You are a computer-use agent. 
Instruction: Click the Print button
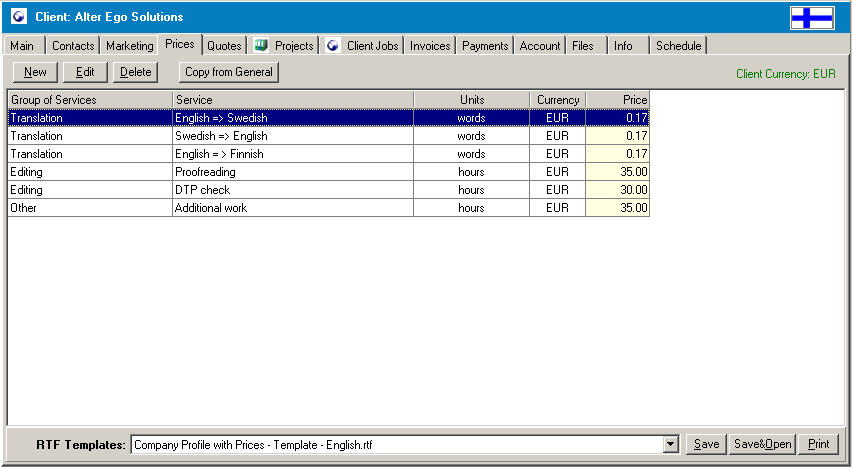pos(818,444)
